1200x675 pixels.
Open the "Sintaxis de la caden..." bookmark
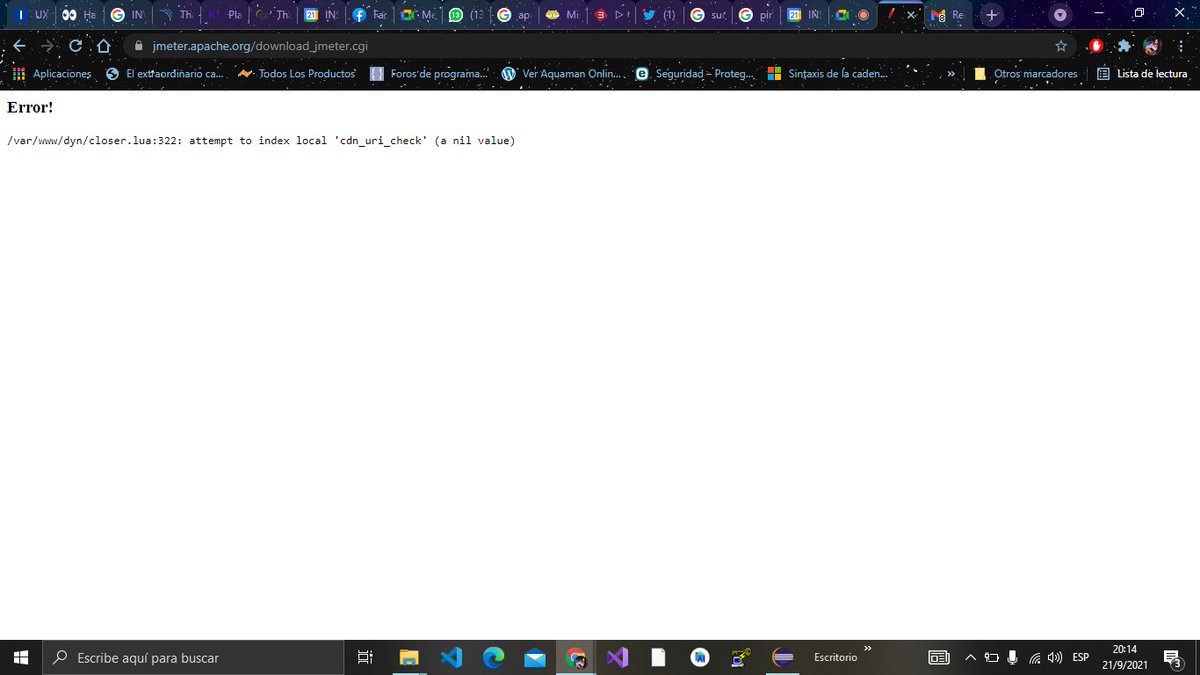tap(827, 74)
